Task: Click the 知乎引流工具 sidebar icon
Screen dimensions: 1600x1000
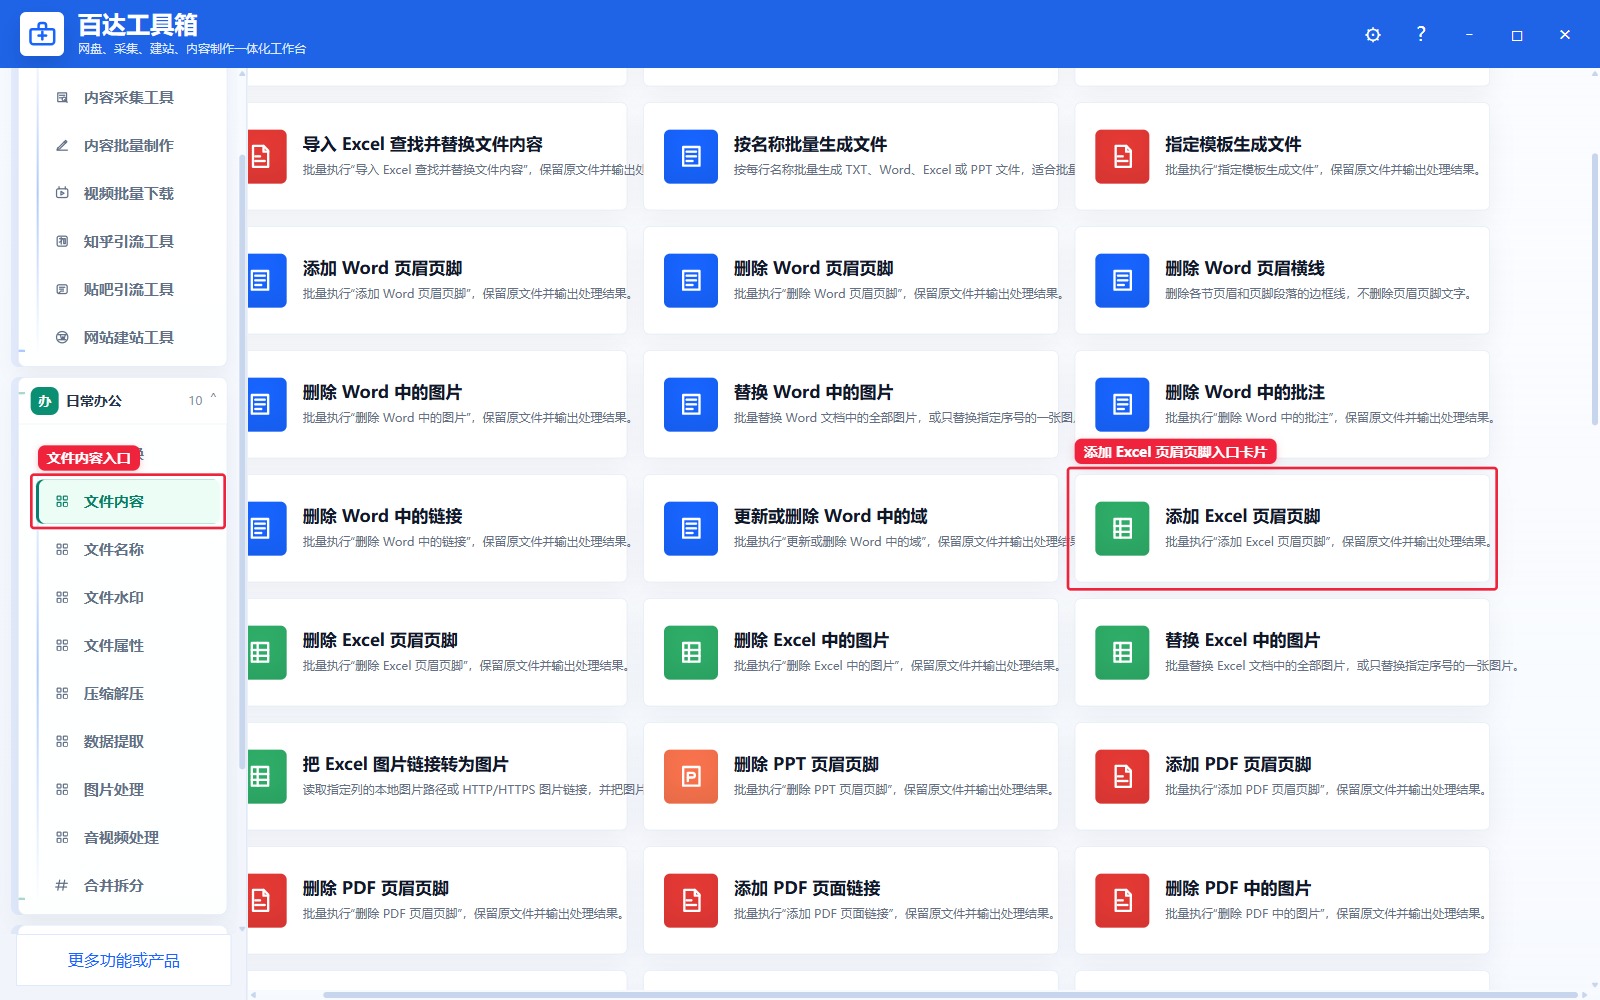Action: [62, 242]
